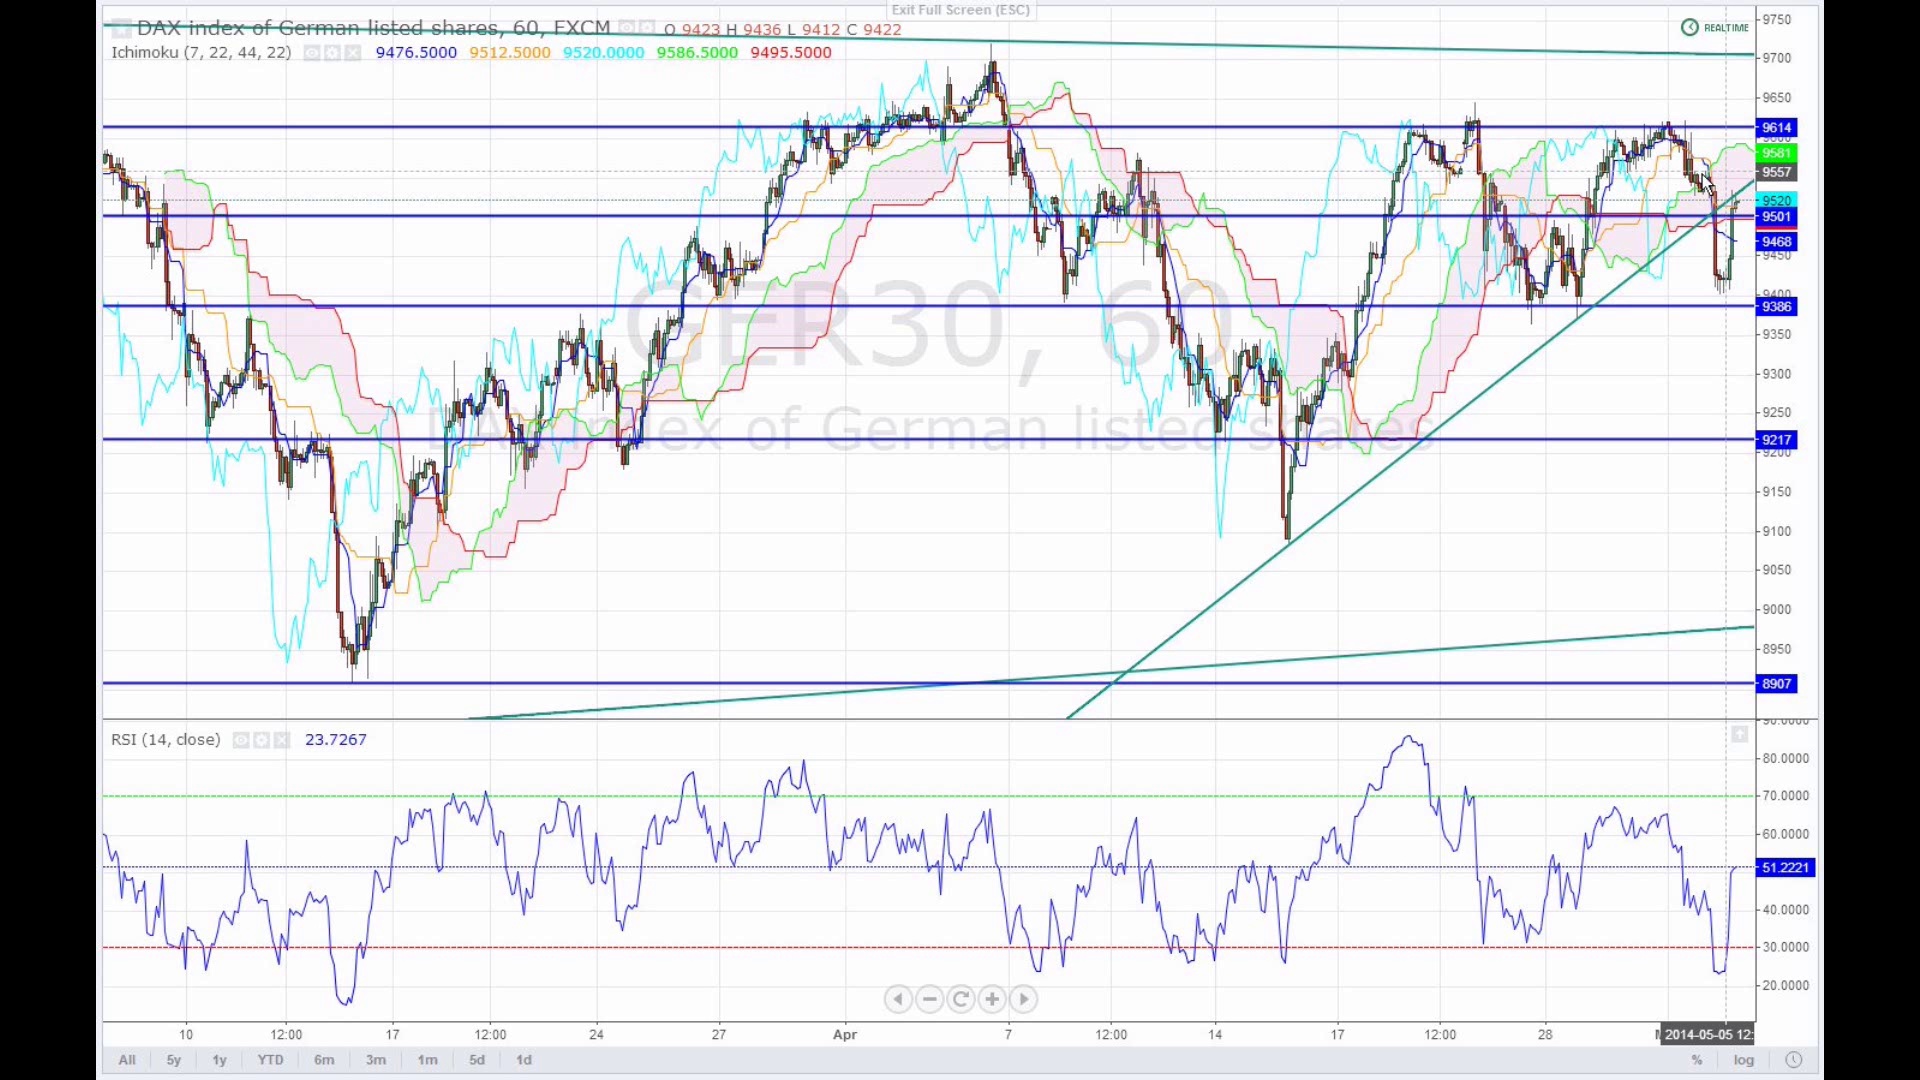The image size is (1920, 1080).
Task: Zoom out chart with minus button
Action: [x=930, y=999]
